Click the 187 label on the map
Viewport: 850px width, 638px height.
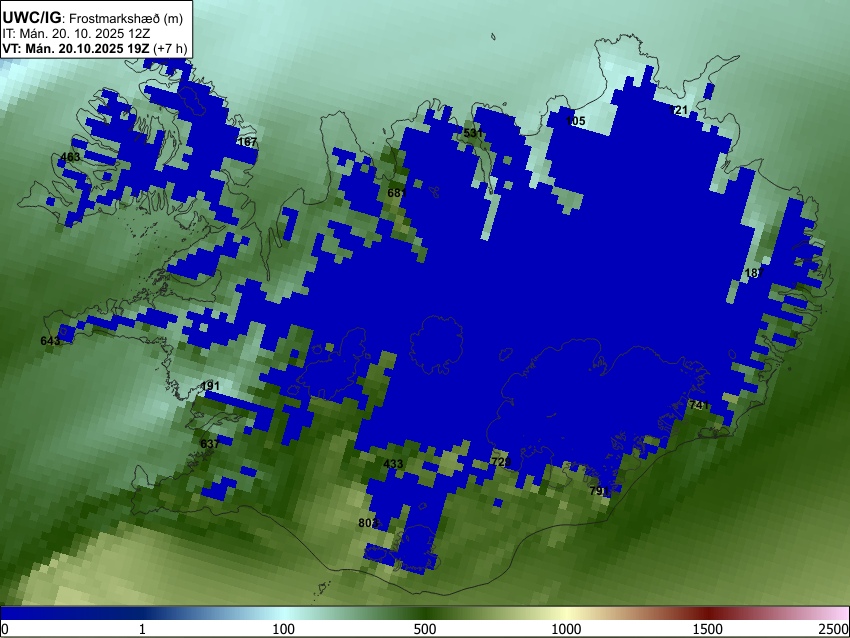pos(754,273)
